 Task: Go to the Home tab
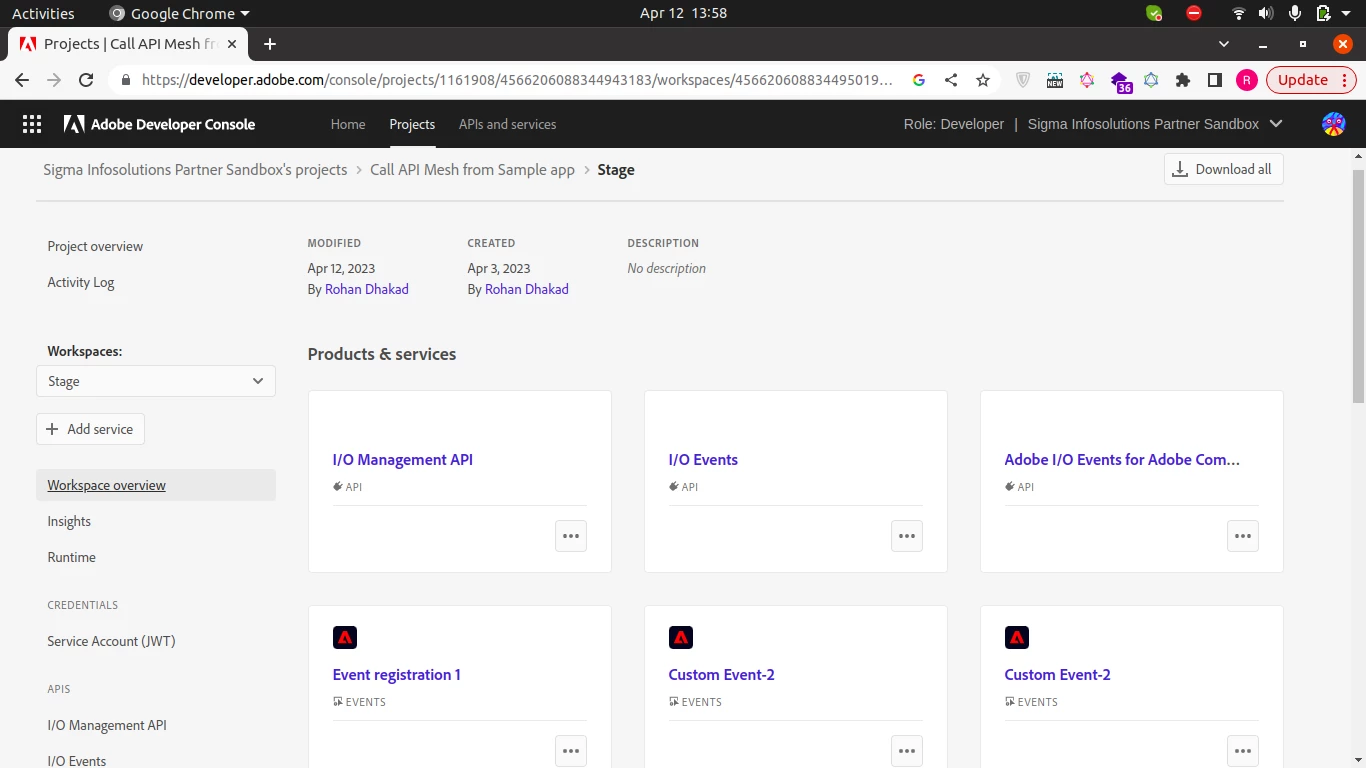tap(348, 124)
